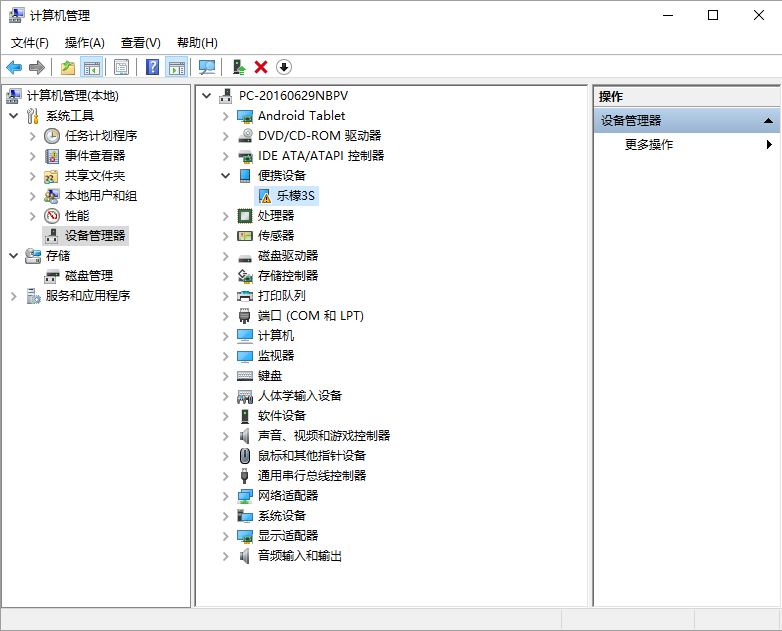Expand 网络适配器 category

coord(225,496)
